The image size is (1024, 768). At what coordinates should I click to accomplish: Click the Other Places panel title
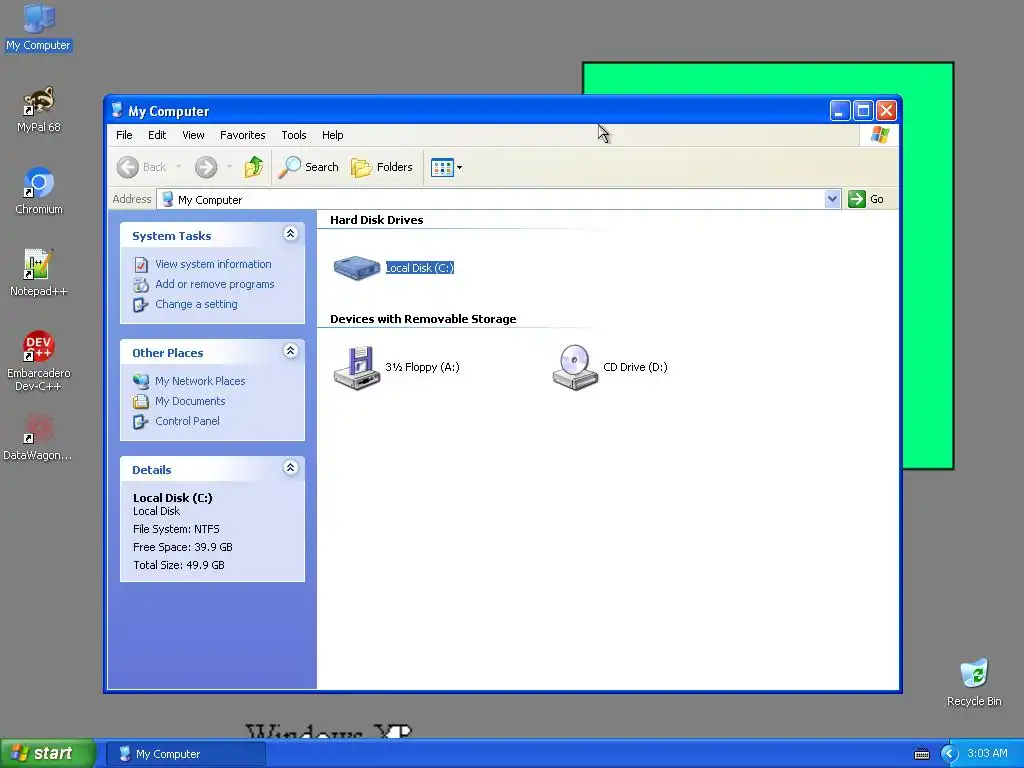pos(168,353)
